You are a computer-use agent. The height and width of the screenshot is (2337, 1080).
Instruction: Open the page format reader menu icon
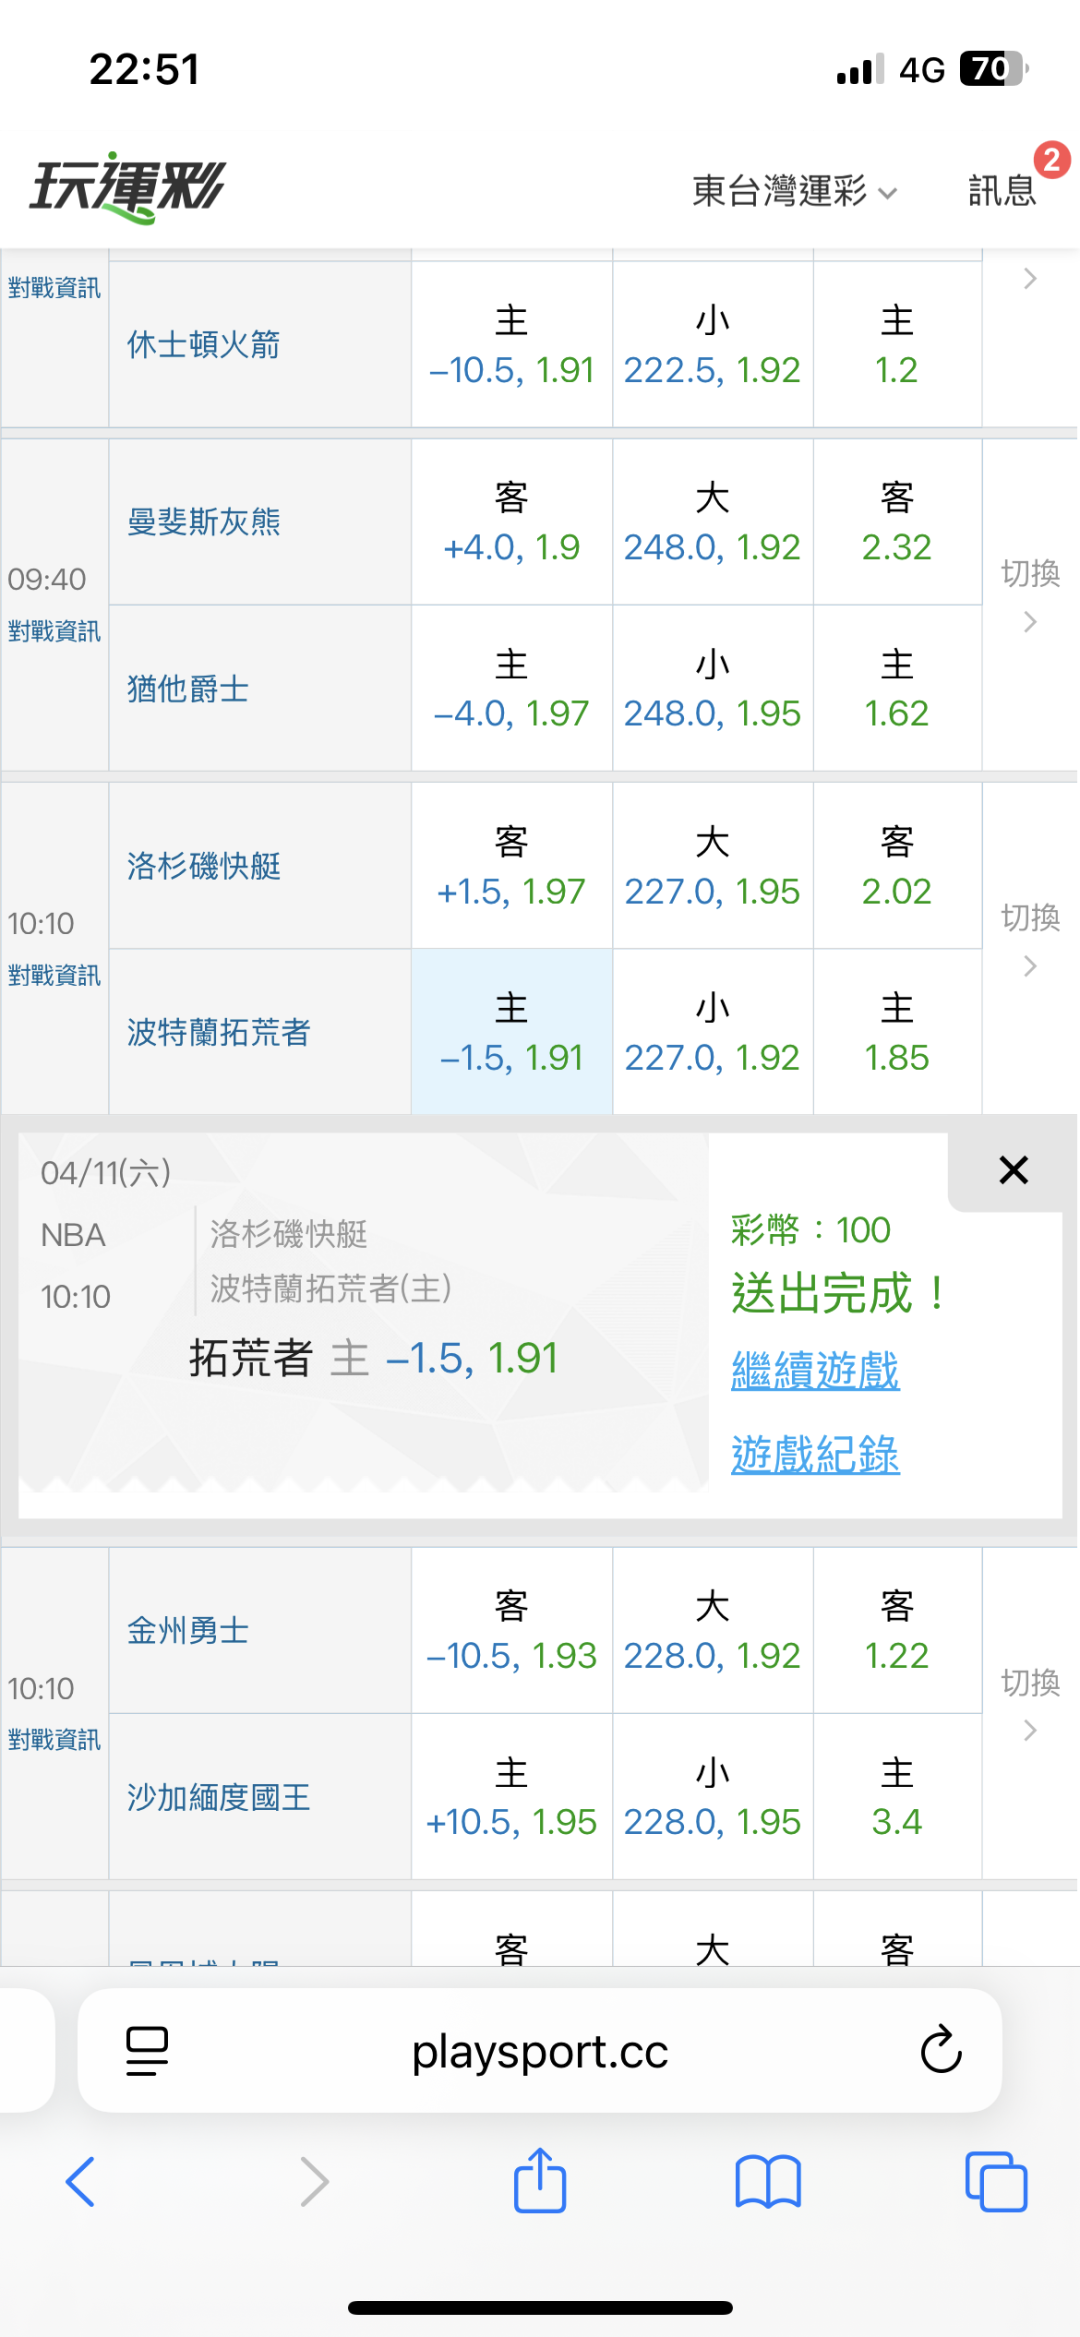coord(147,2050)
